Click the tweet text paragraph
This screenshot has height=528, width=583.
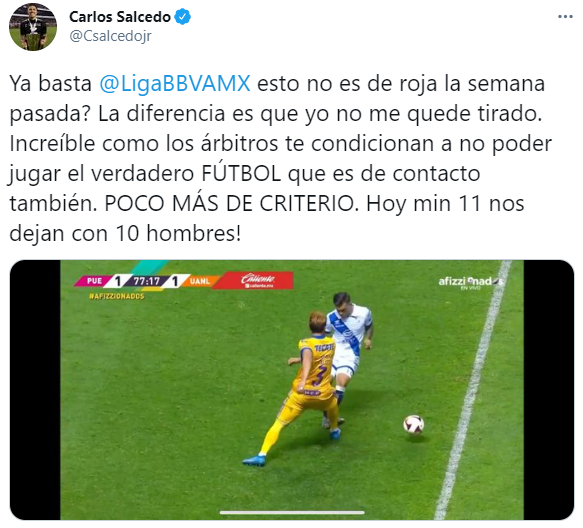(x=281, y=158)
